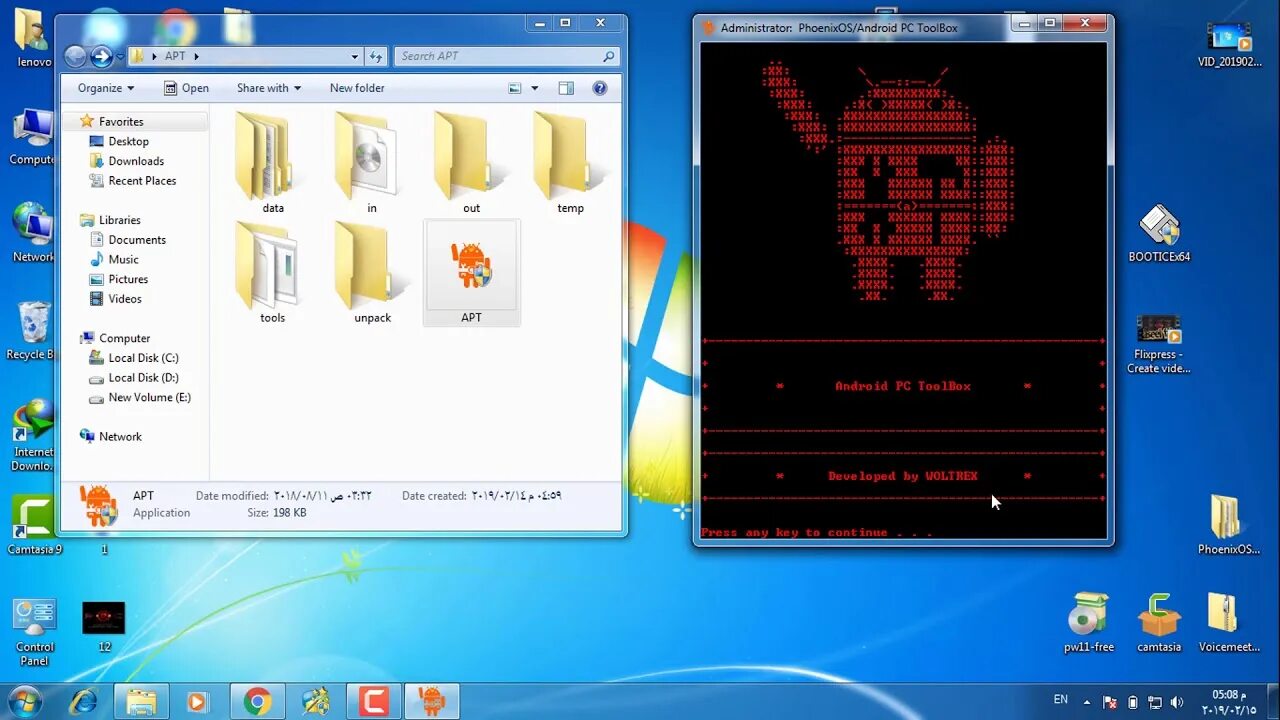Select Libraries in navigation pane
1280x720 pixels.
coord(119,220)
